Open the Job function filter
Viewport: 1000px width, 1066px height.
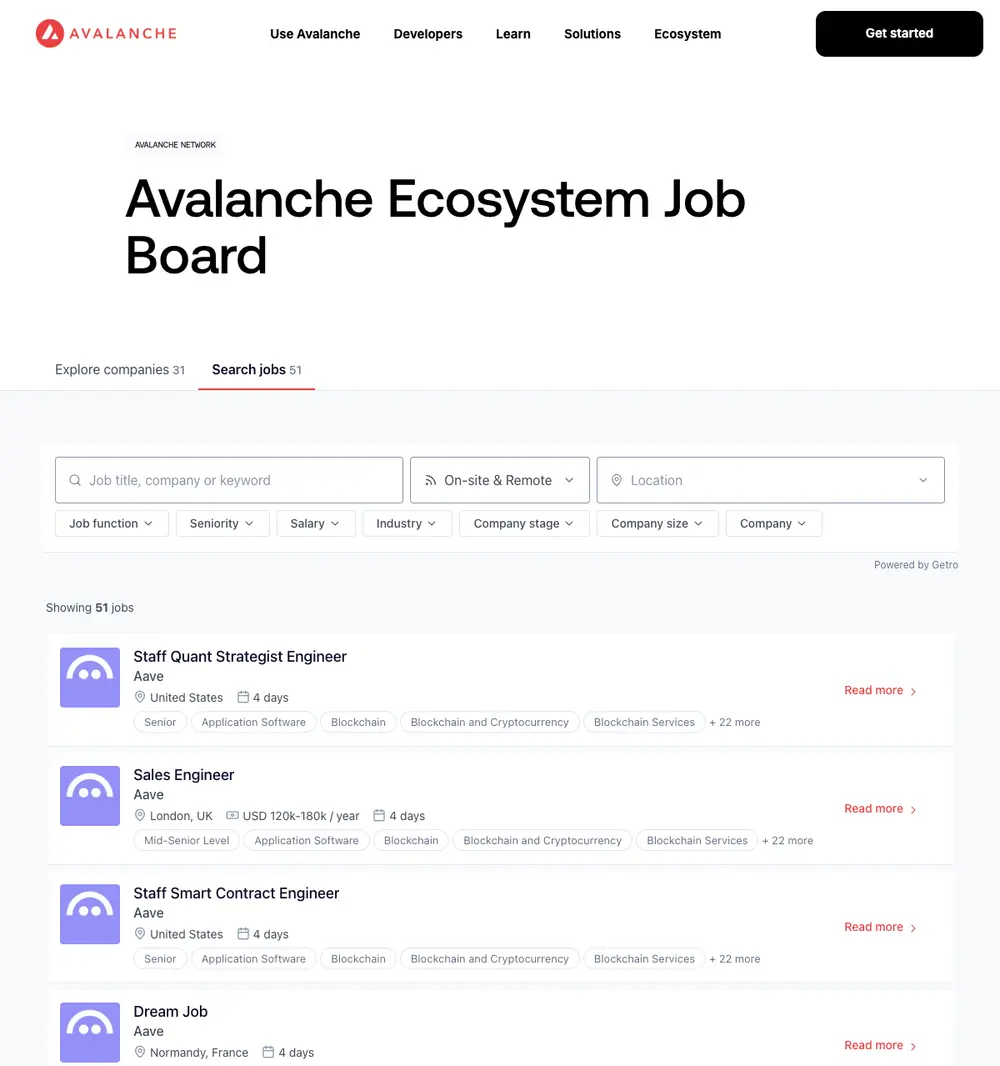point(111,523)
